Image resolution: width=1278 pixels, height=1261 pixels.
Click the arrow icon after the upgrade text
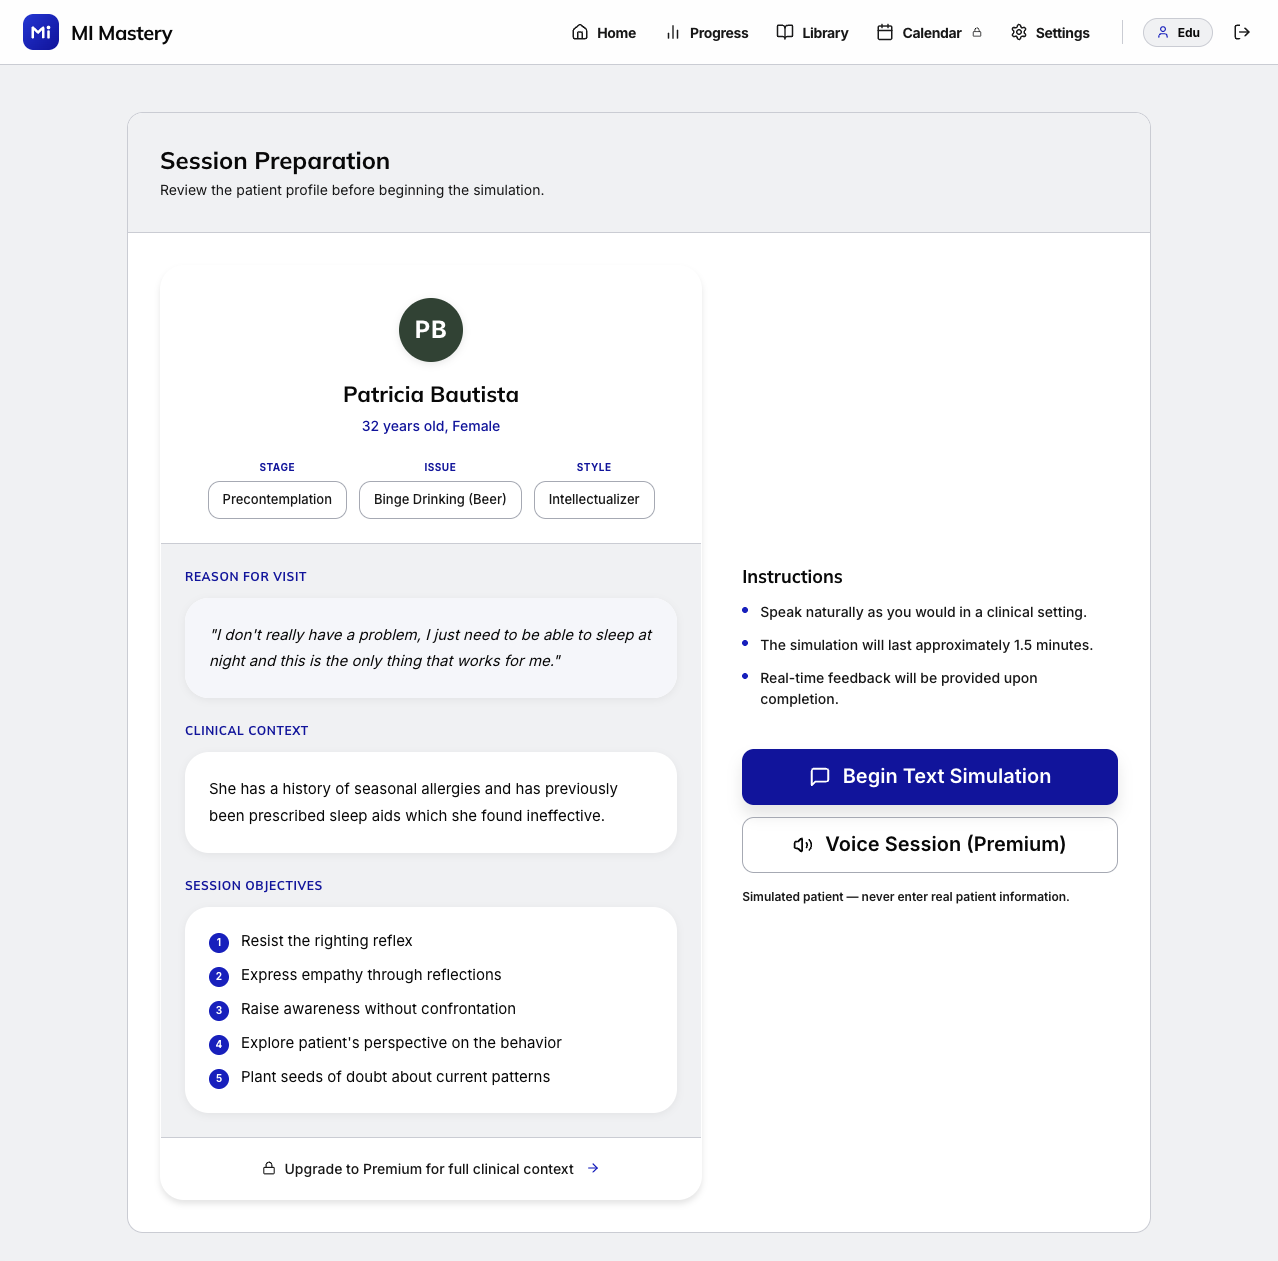(x=593, y=1168)
